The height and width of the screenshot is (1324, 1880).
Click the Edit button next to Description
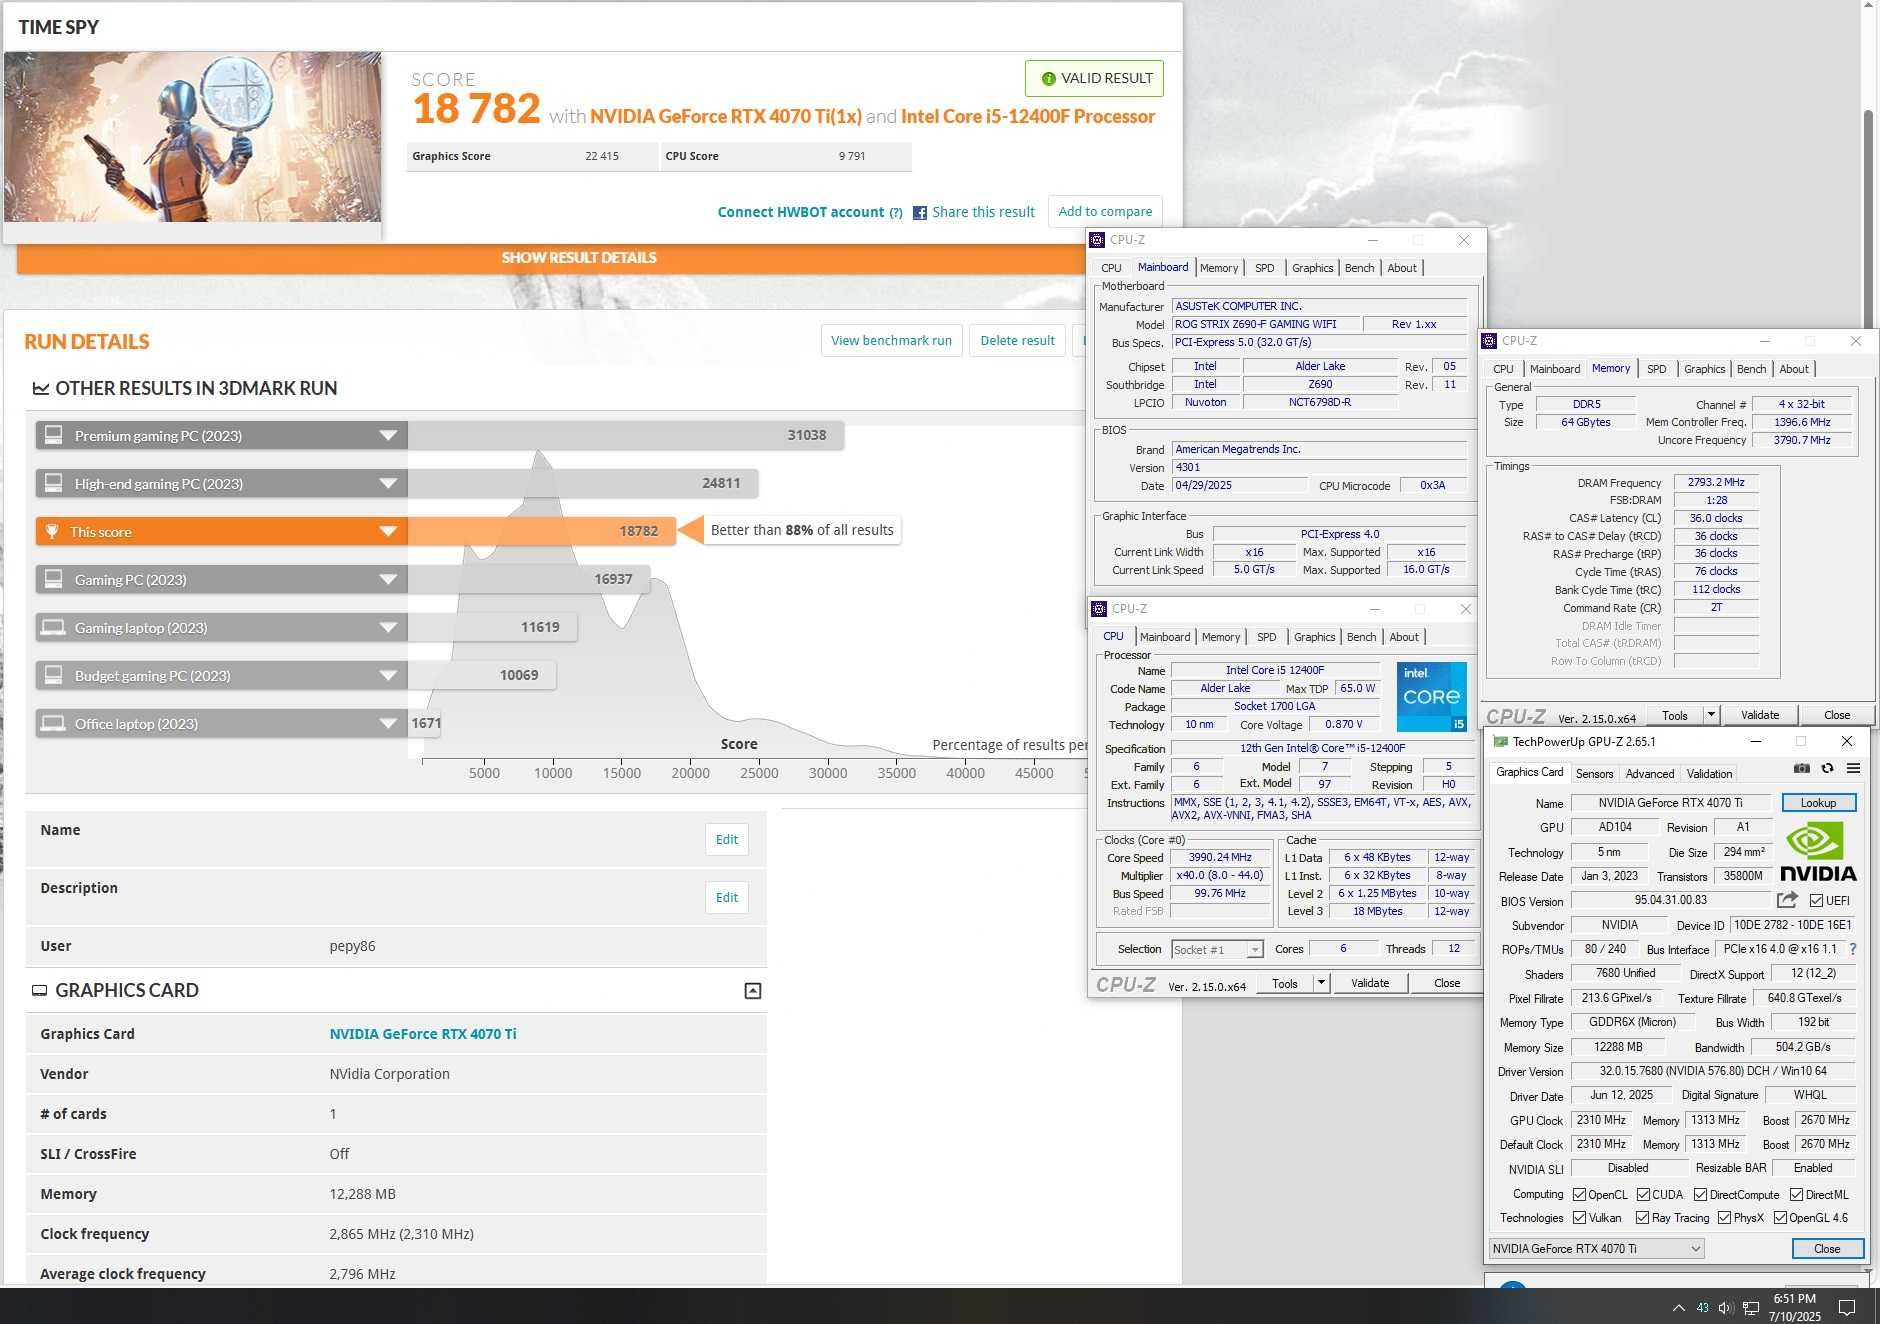click(727, 898)
